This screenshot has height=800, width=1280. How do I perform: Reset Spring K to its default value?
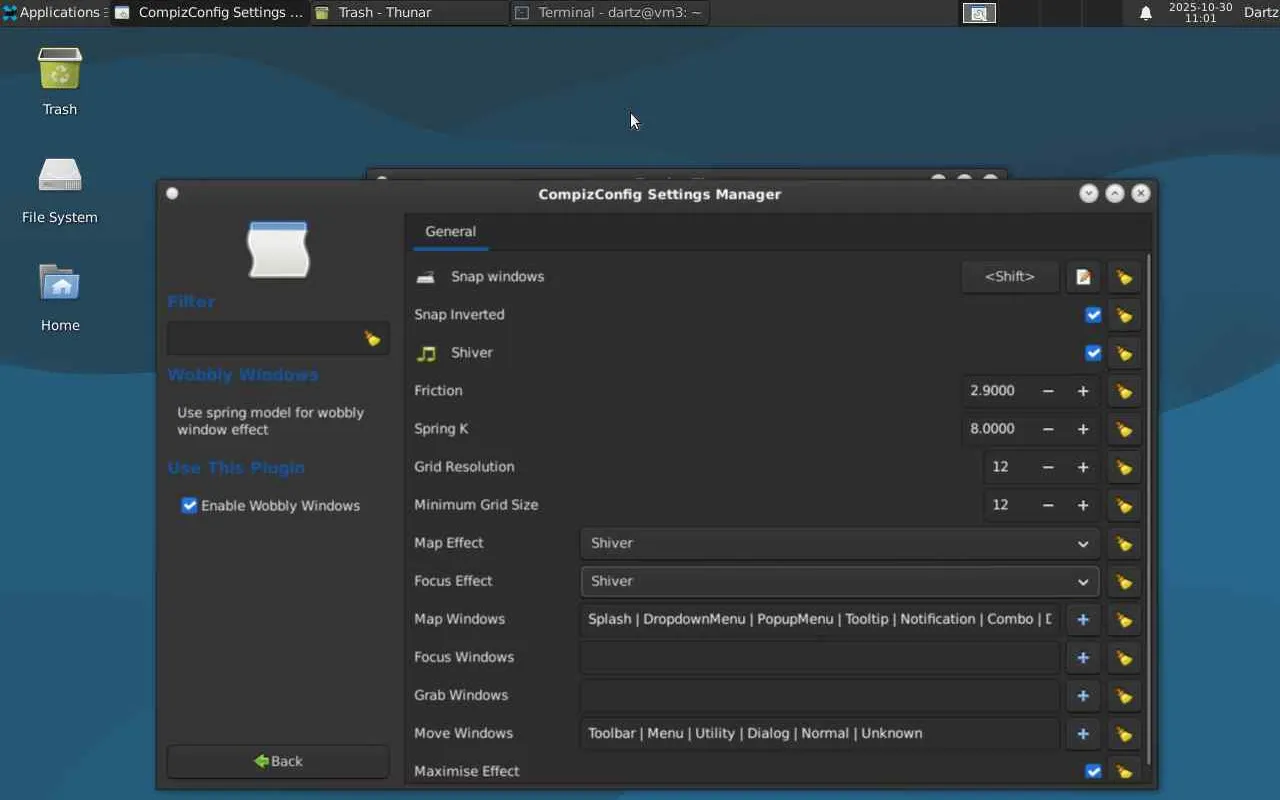pyautogui.click(x=1124, y=429)
